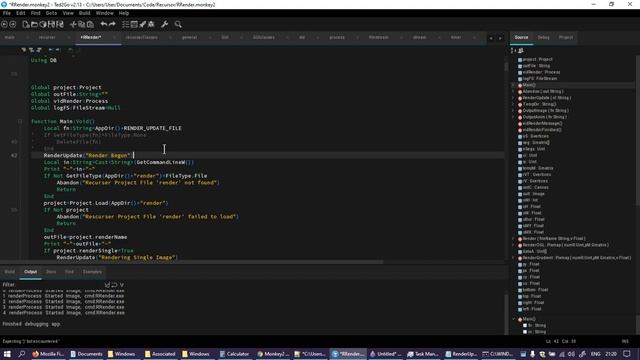
Task: Select the logFS : FileStream tree item
Action: pos(537,78)
